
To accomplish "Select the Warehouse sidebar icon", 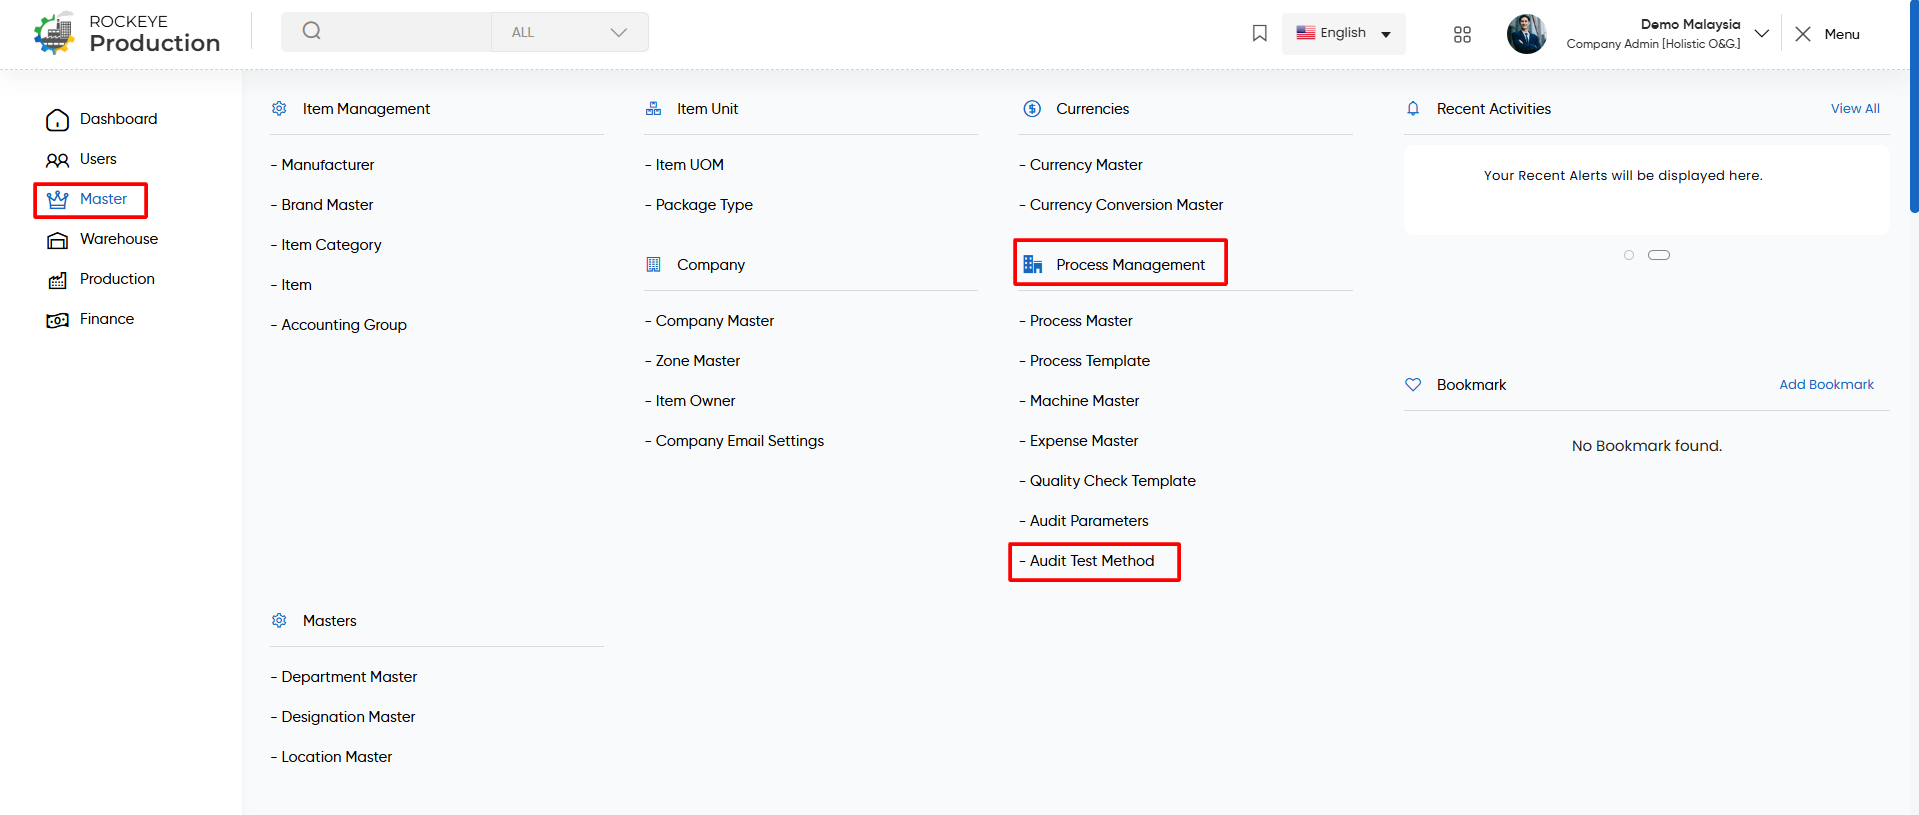I will 58,240.
